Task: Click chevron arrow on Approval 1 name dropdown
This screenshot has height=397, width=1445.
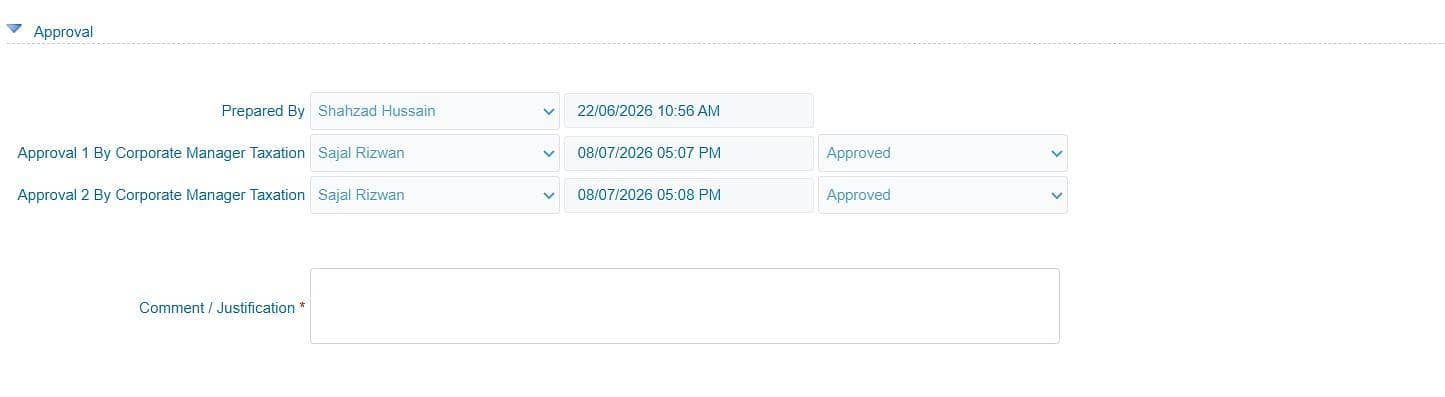Action: tap(548, 153)
